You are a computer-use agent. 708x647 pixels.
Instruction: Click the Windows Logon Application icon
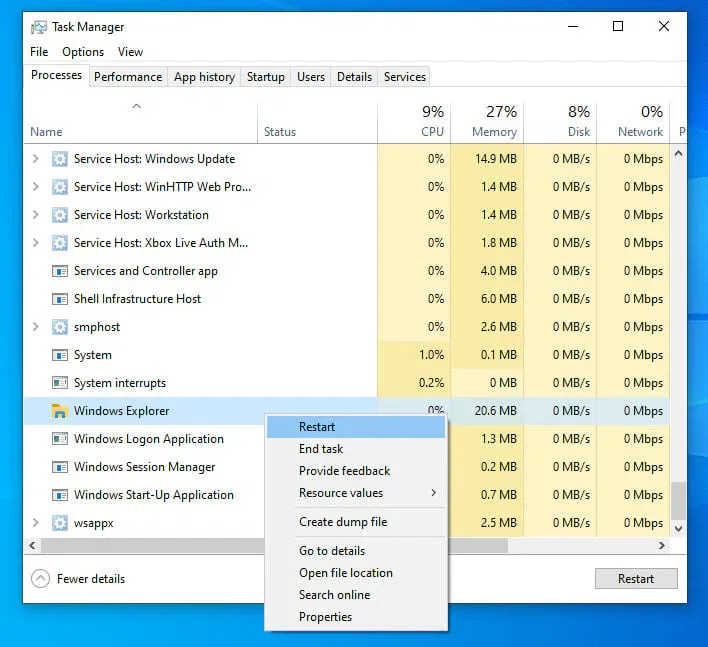(x=59, y=439)
